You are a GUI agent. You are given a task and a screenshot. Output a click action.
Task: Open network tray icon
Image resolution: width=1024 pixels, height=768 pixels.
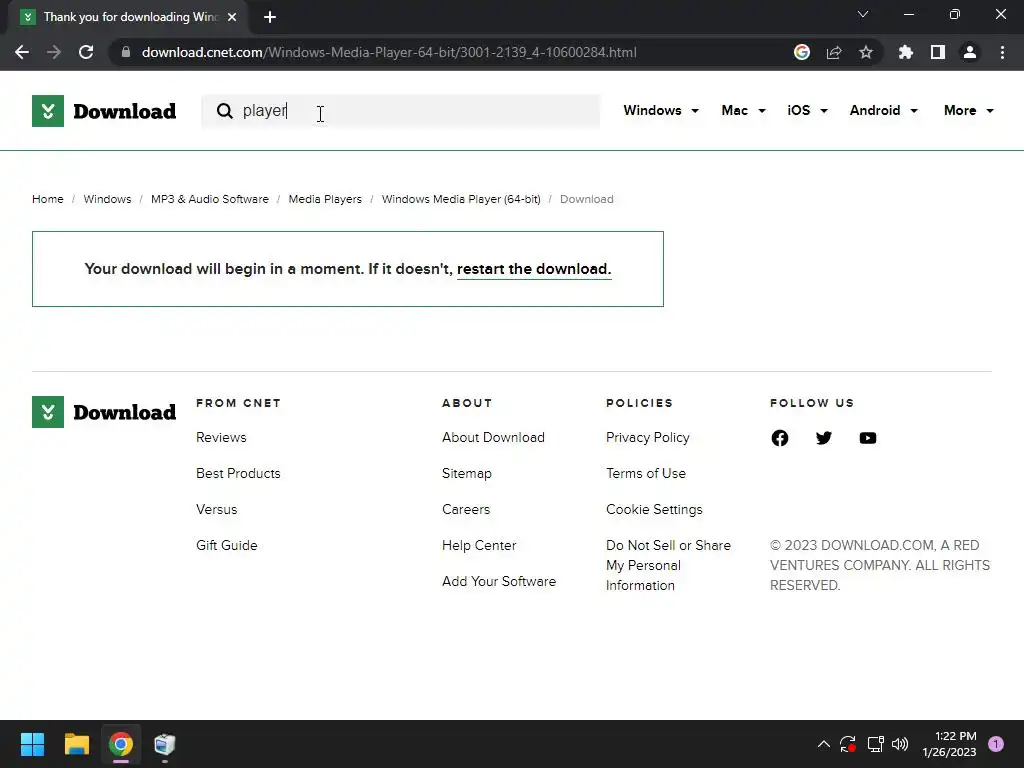click(875, 744)
